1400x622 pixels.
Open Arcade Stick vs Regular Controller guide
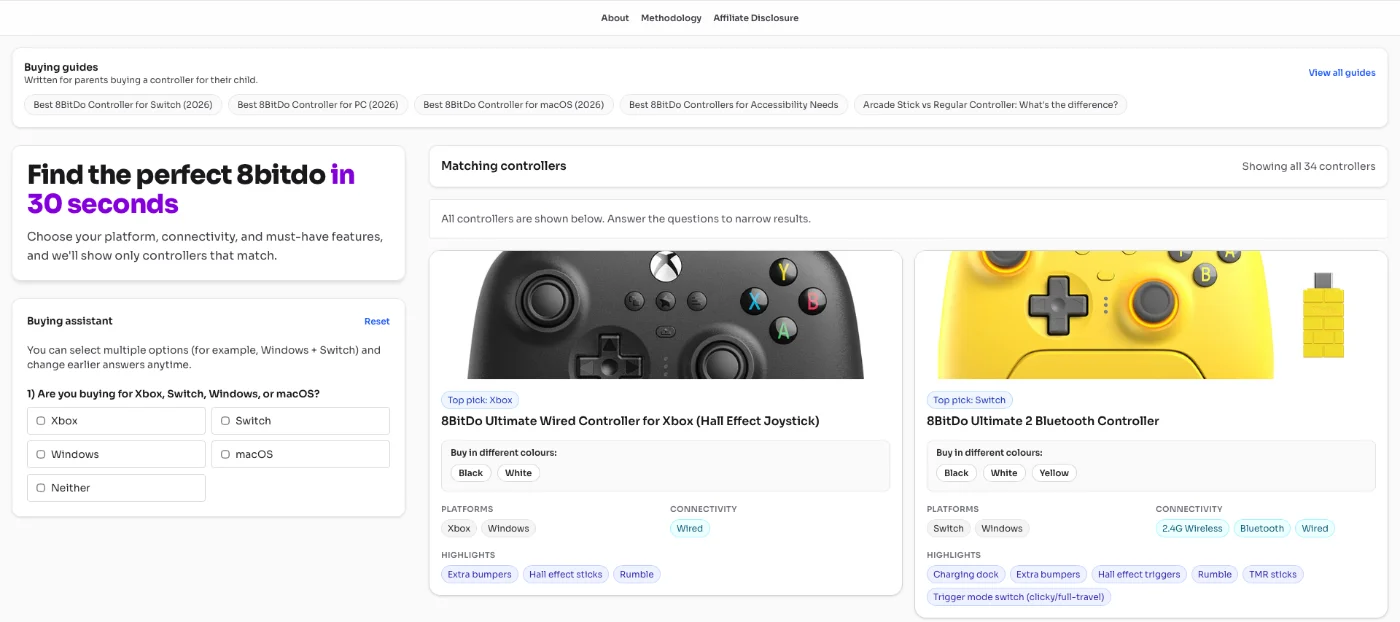(990, 105)
